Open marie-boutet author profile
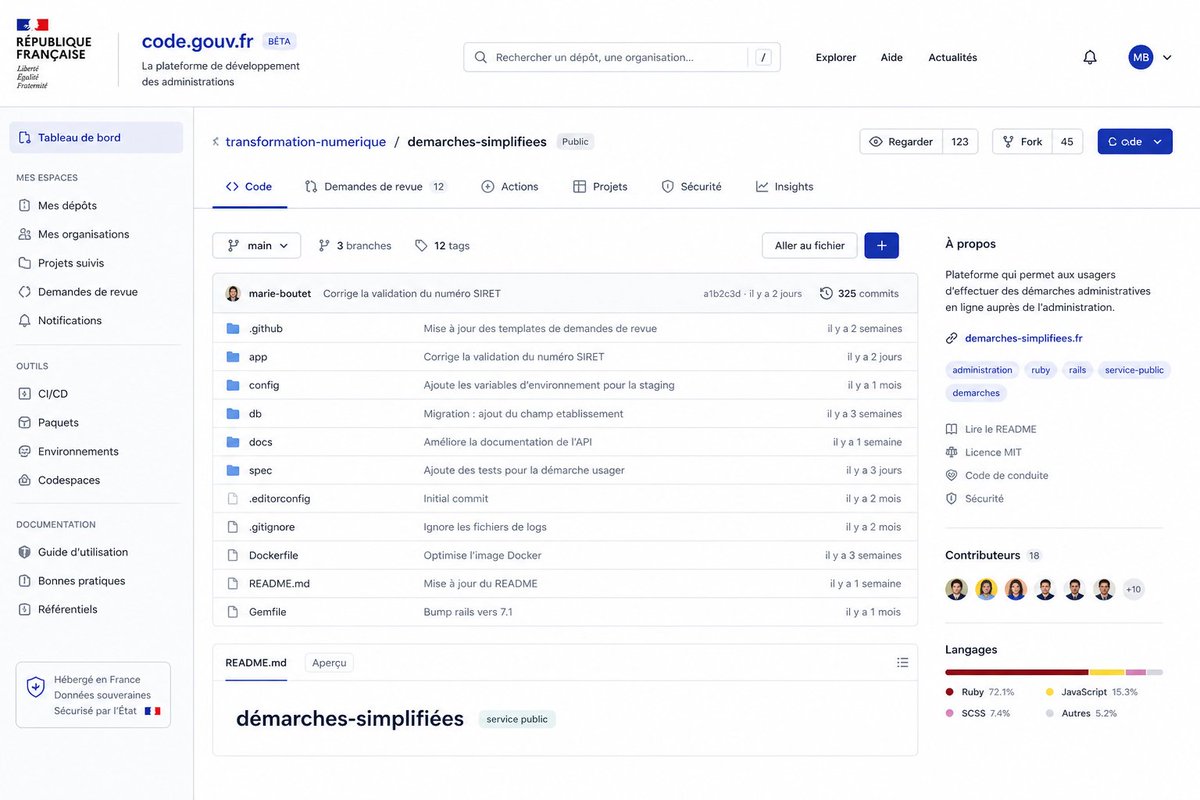 pyautogui.click(x=279, y=294)
